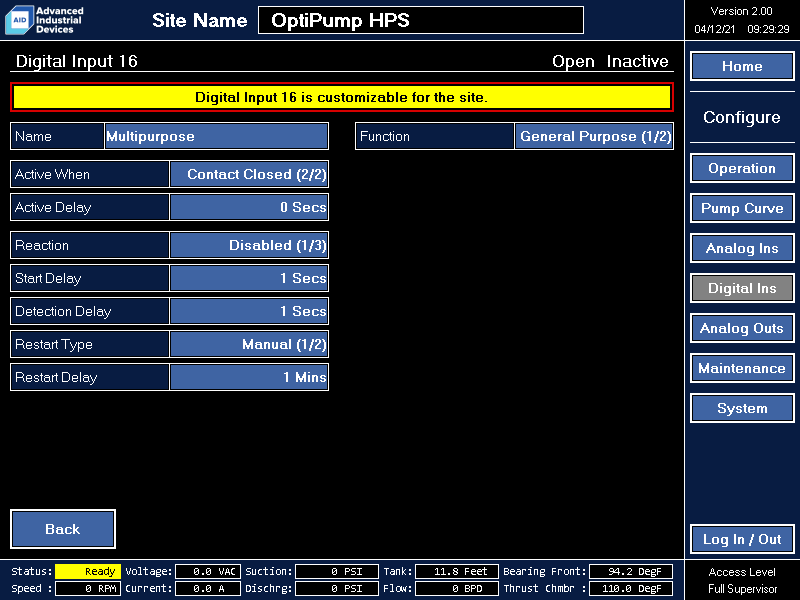The width and height of the screenshot is (800, 600).
Task: Click the date 04/12/21
Action: pyautogui.click(x=714, y=29)
